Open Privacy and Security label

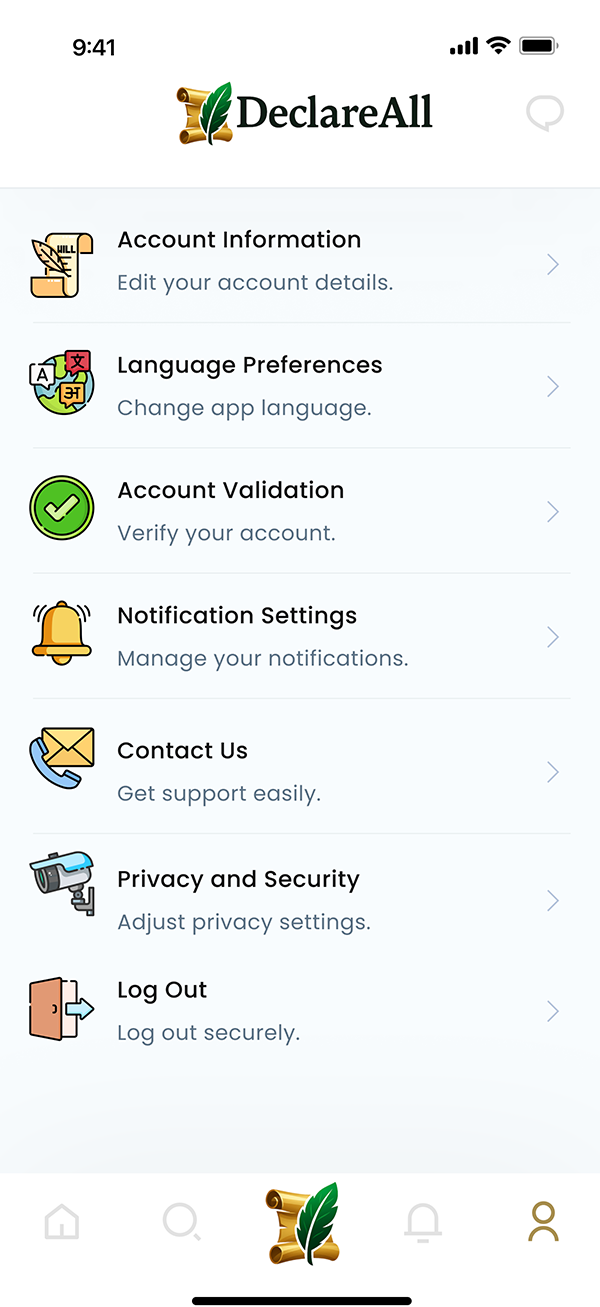tap(238, 879)
